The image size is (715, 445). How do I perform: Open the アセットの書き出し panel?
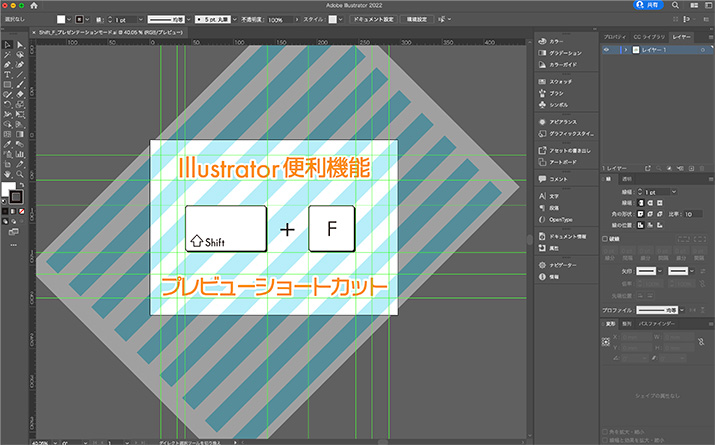pyautogui.click(x=566, y=150)
